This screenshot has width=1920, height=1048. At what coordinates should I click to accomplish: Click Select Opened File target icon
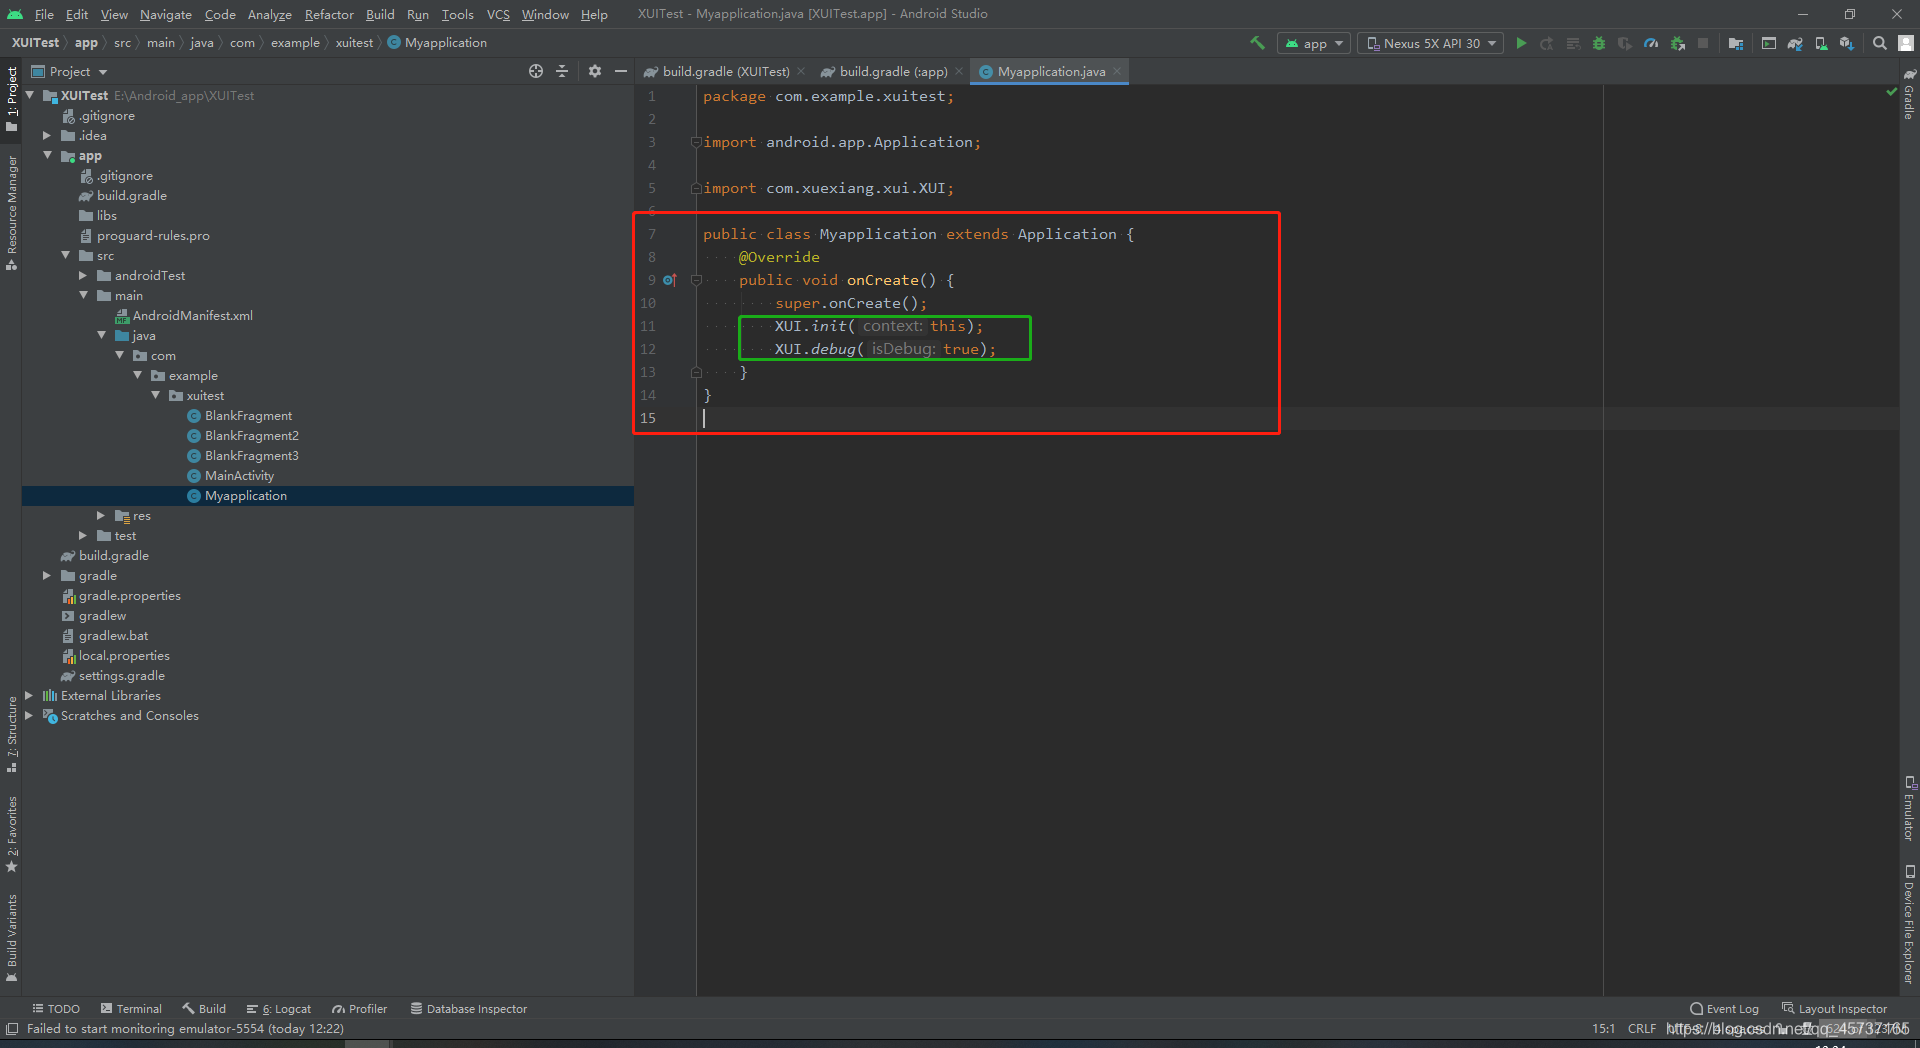click(536, 71)
